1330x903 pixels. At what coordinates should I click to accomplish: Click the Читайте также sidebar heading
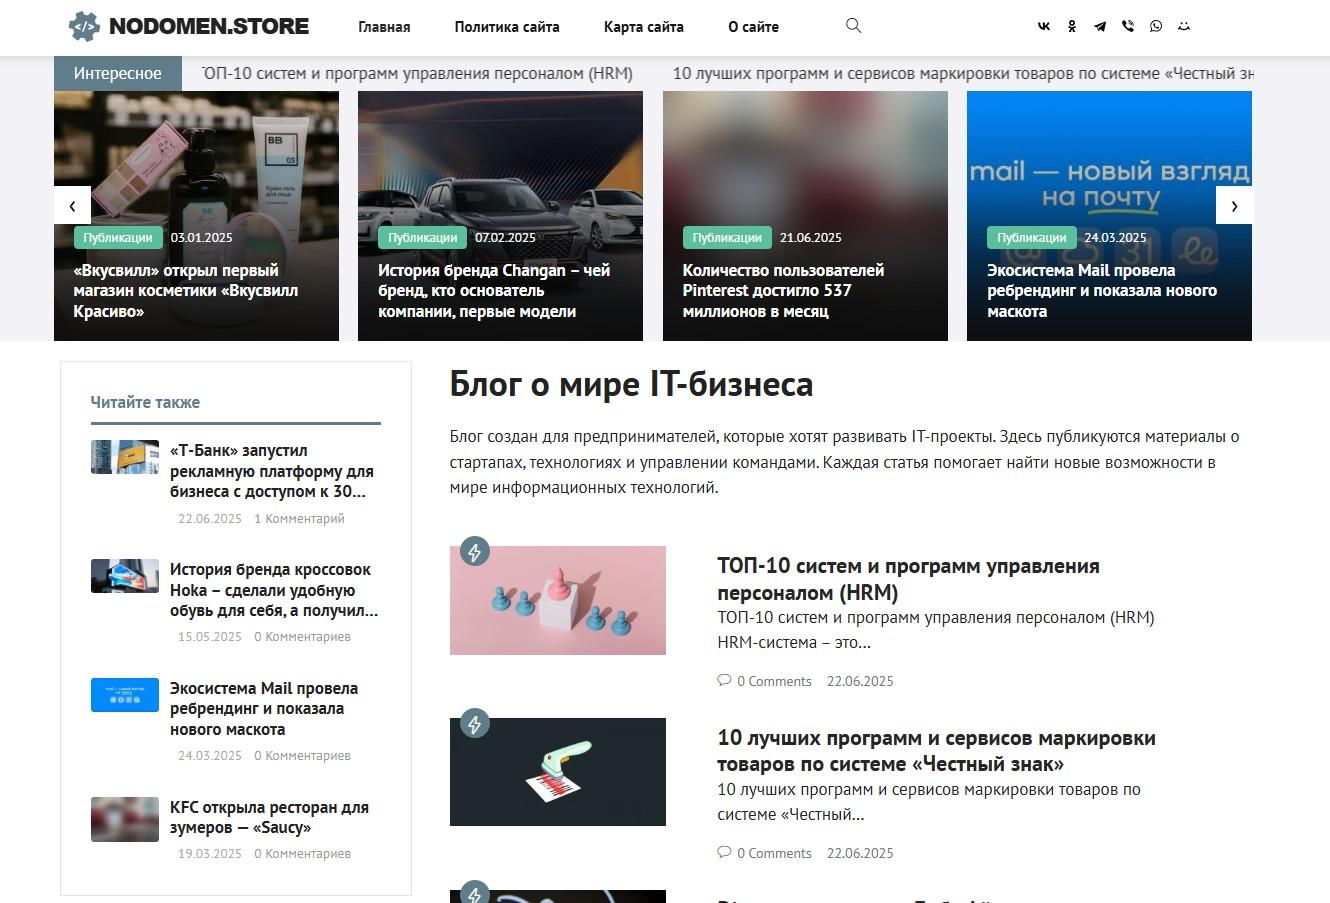(145, 402)
